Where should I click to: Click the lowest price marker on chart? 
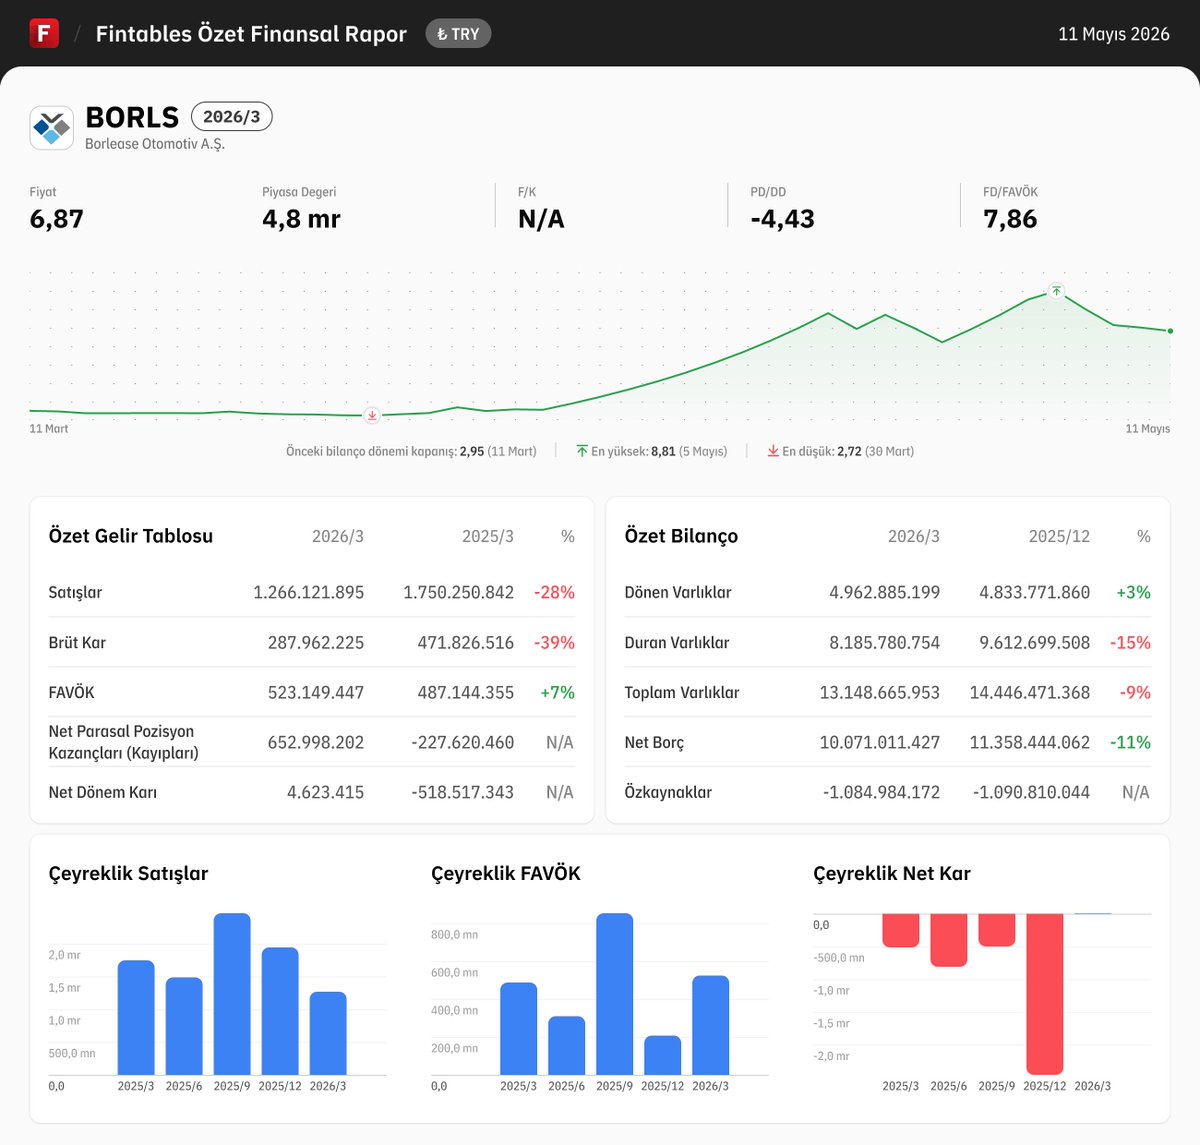tap(372, 415)
